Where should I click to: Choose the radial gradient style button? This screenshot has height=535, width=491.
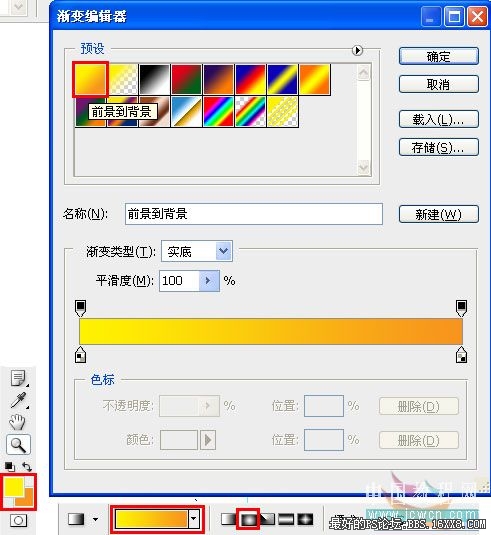coord(248,519)
